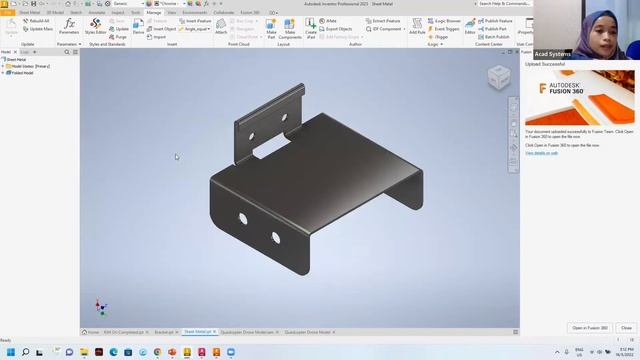This screenshot has width=640, height=360.
Task: Search the model browser
Action: pyautogui.click(x=67, y=52)
